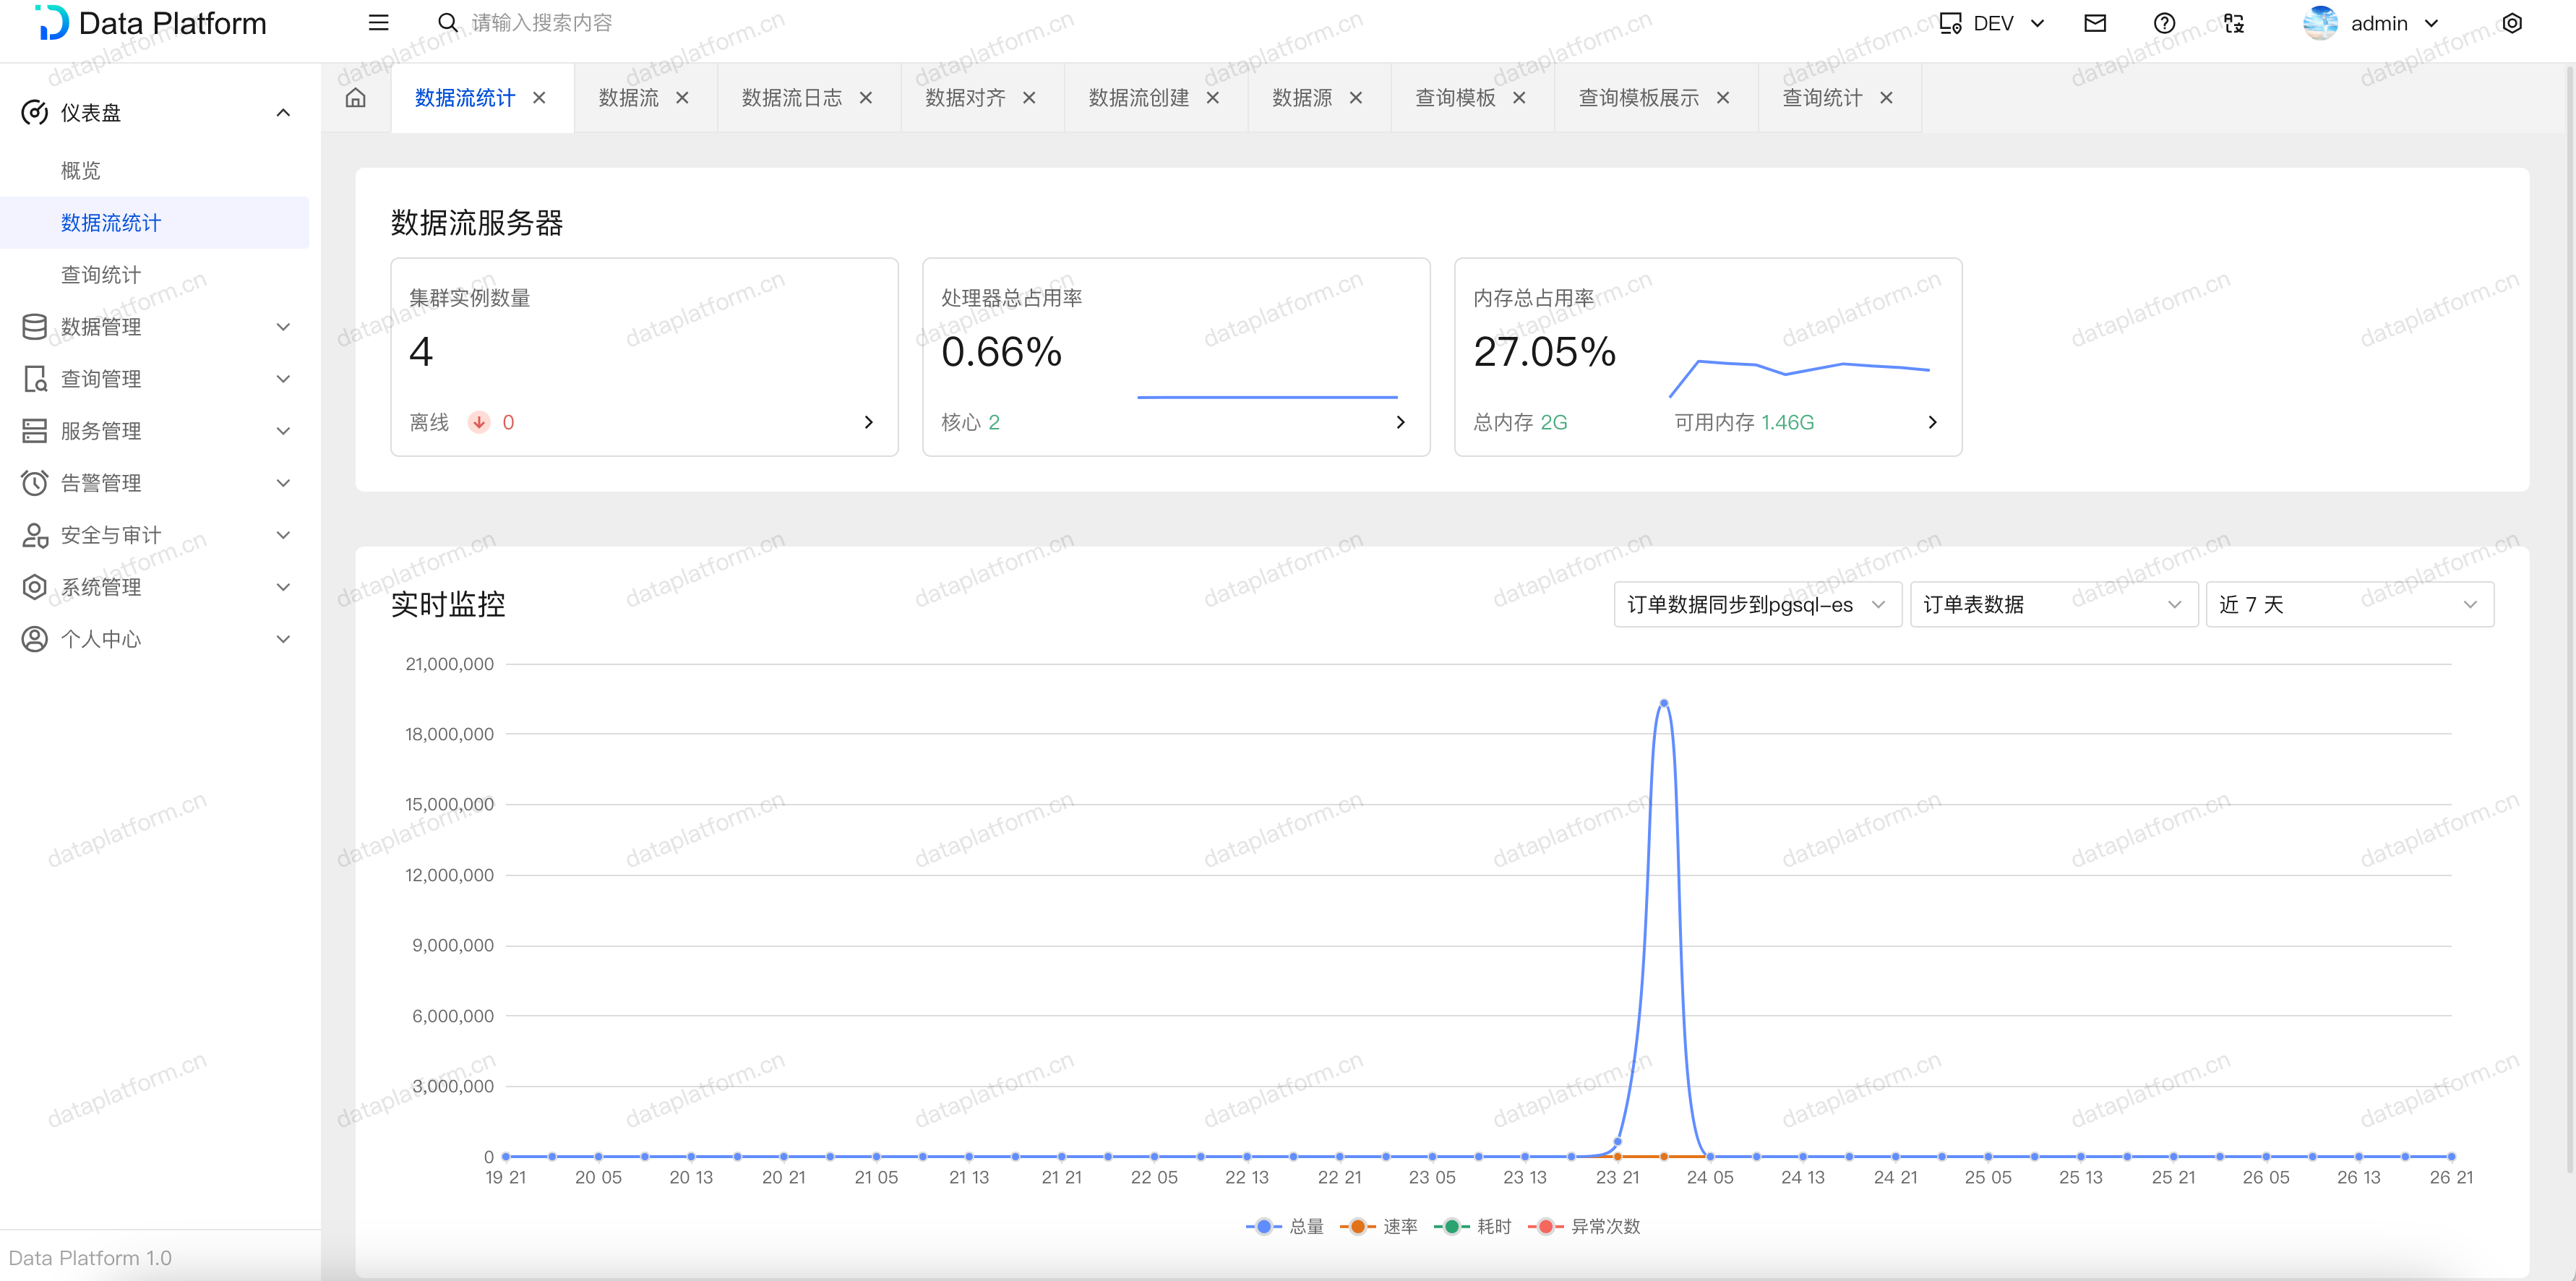
Task: Open the settings hexagon icon in header
Action: [2511, 23]
